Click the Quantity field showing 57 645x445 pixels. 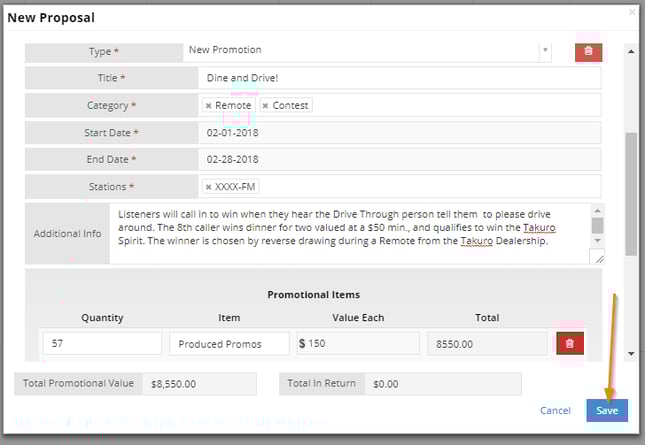point(102,343)
